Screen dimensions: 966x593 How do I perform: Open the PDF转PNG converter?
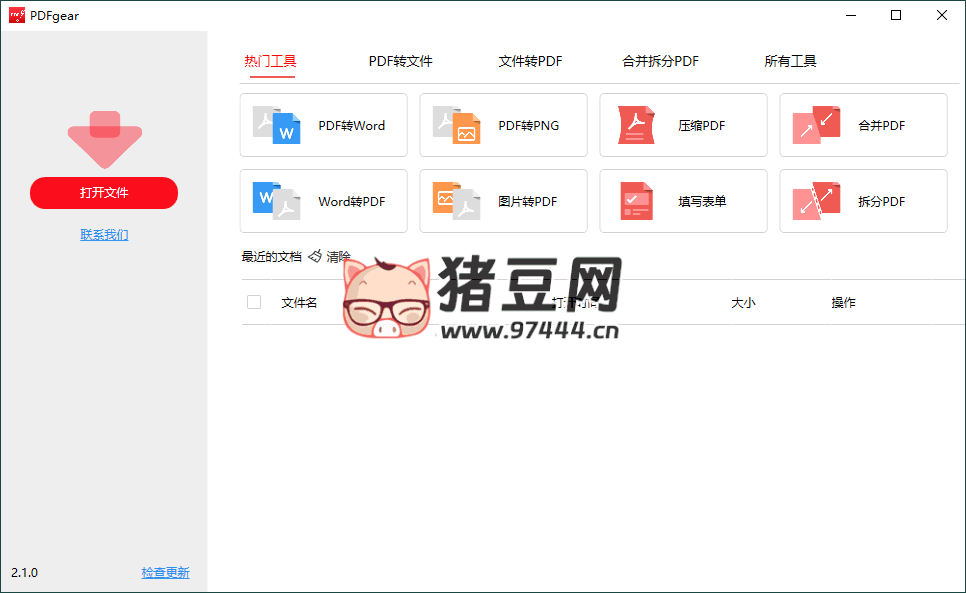[x=503, y=125]
